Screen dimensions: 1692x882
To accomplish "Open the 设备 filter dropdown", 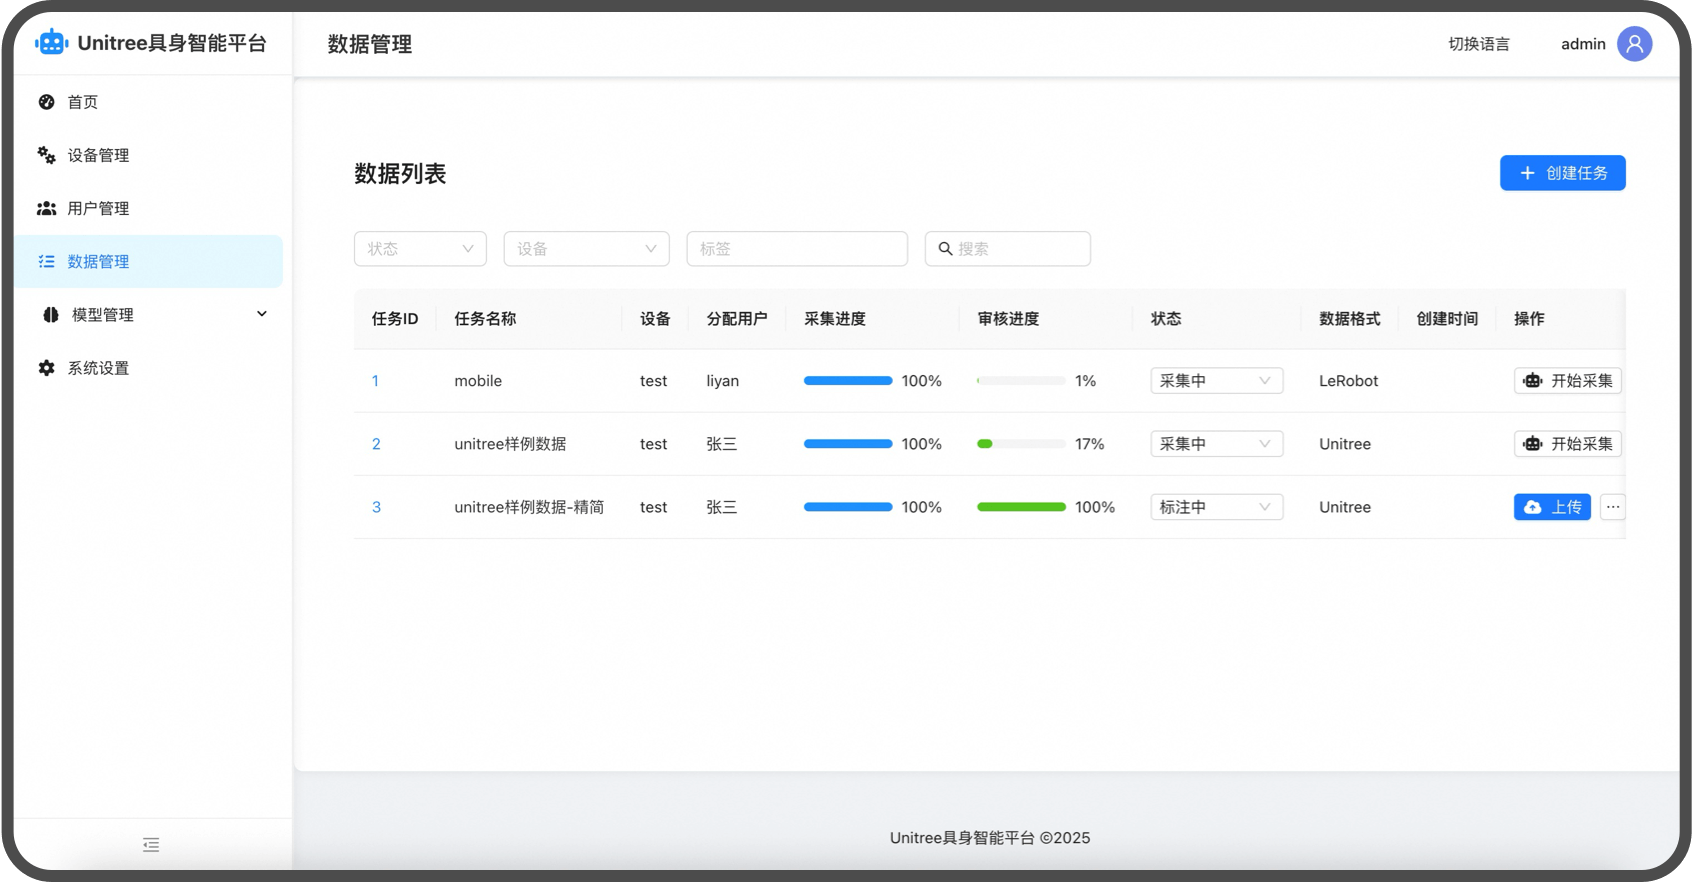I will 586,249.
